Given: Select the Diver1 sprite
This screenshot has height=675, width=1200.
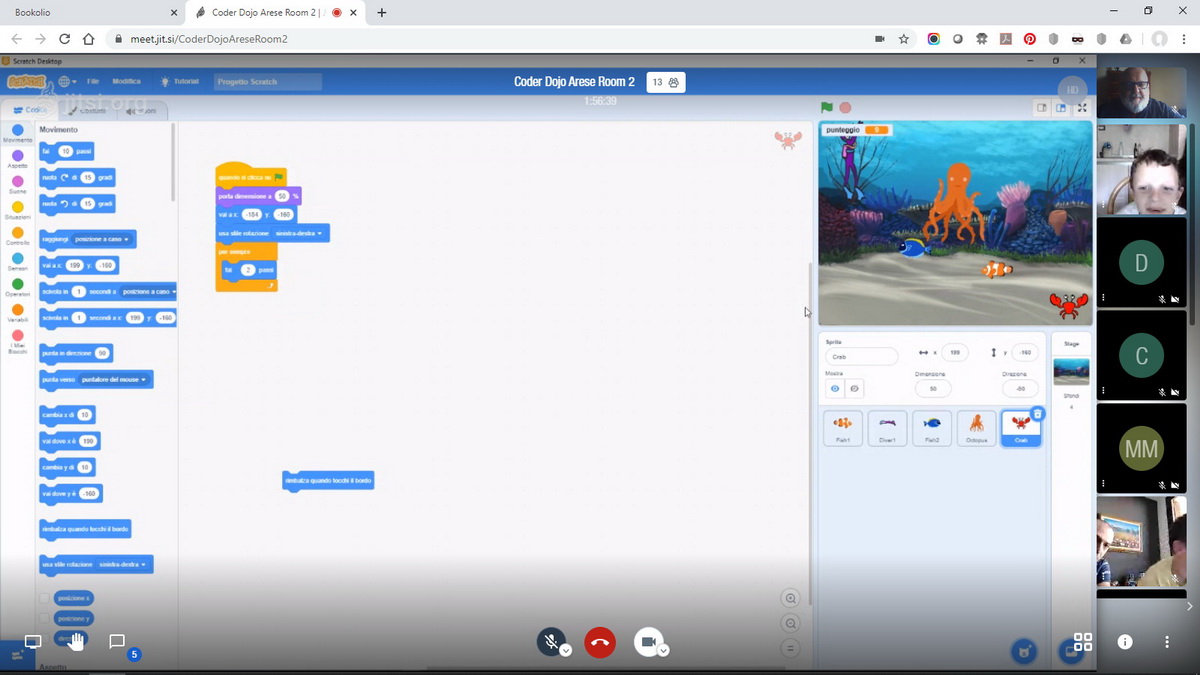Looking at the screenshot, I should [887, 428].
